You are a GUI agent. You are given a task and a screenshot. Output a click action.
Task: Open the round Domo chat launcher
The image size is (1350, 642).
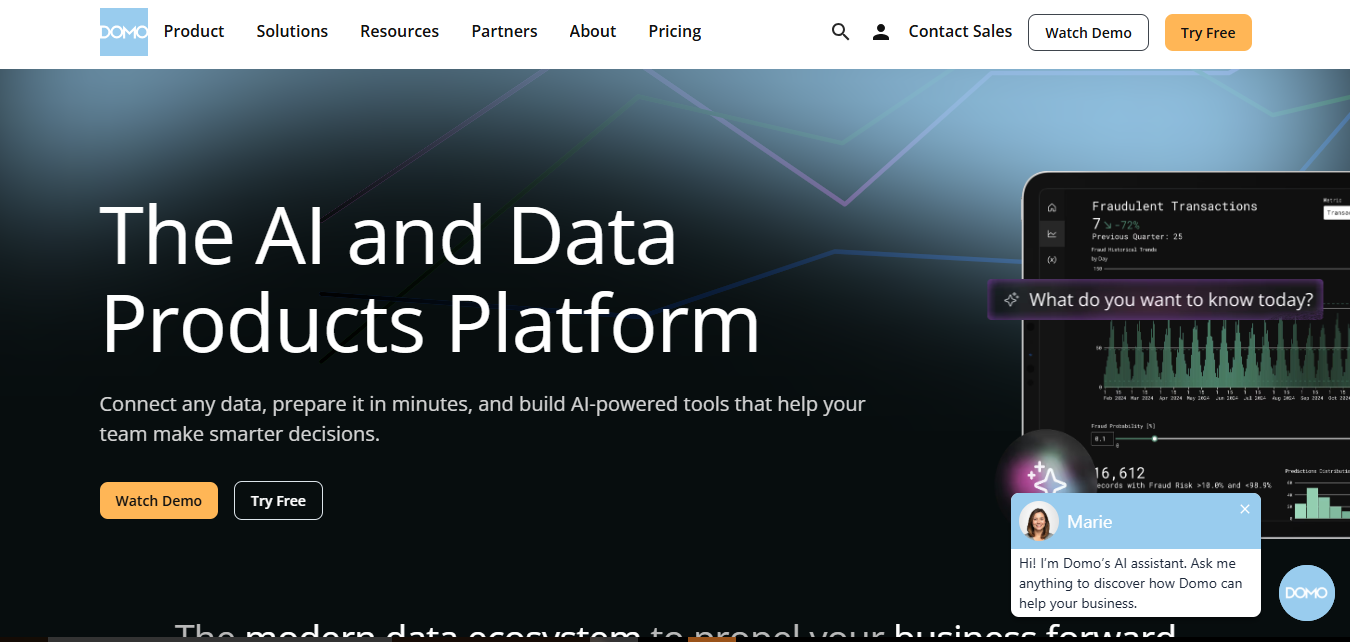(1306, 593)
